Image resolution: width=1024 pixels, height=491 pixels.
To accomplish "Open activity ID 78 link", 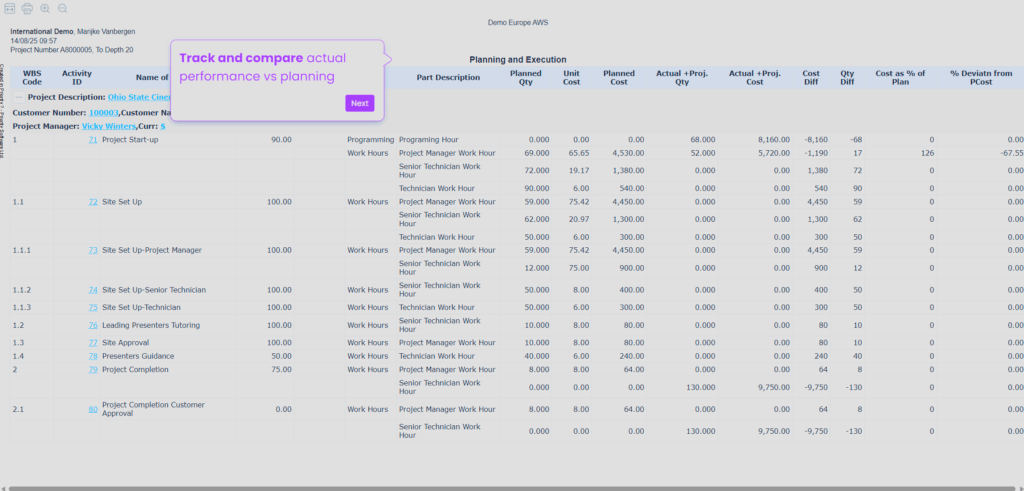I will click(x=93, y=356).
